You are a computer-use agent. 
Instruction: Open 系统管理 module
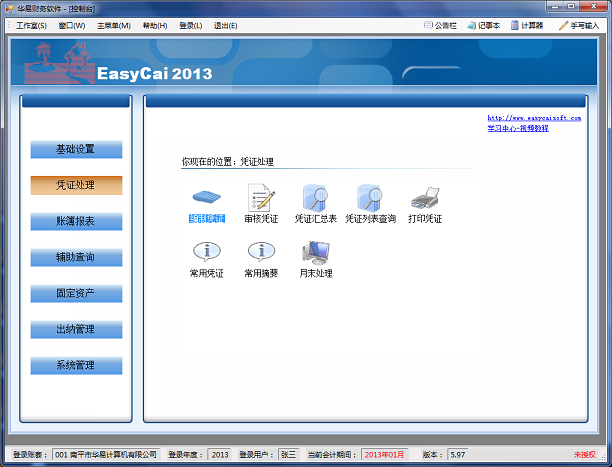(76, 365)
